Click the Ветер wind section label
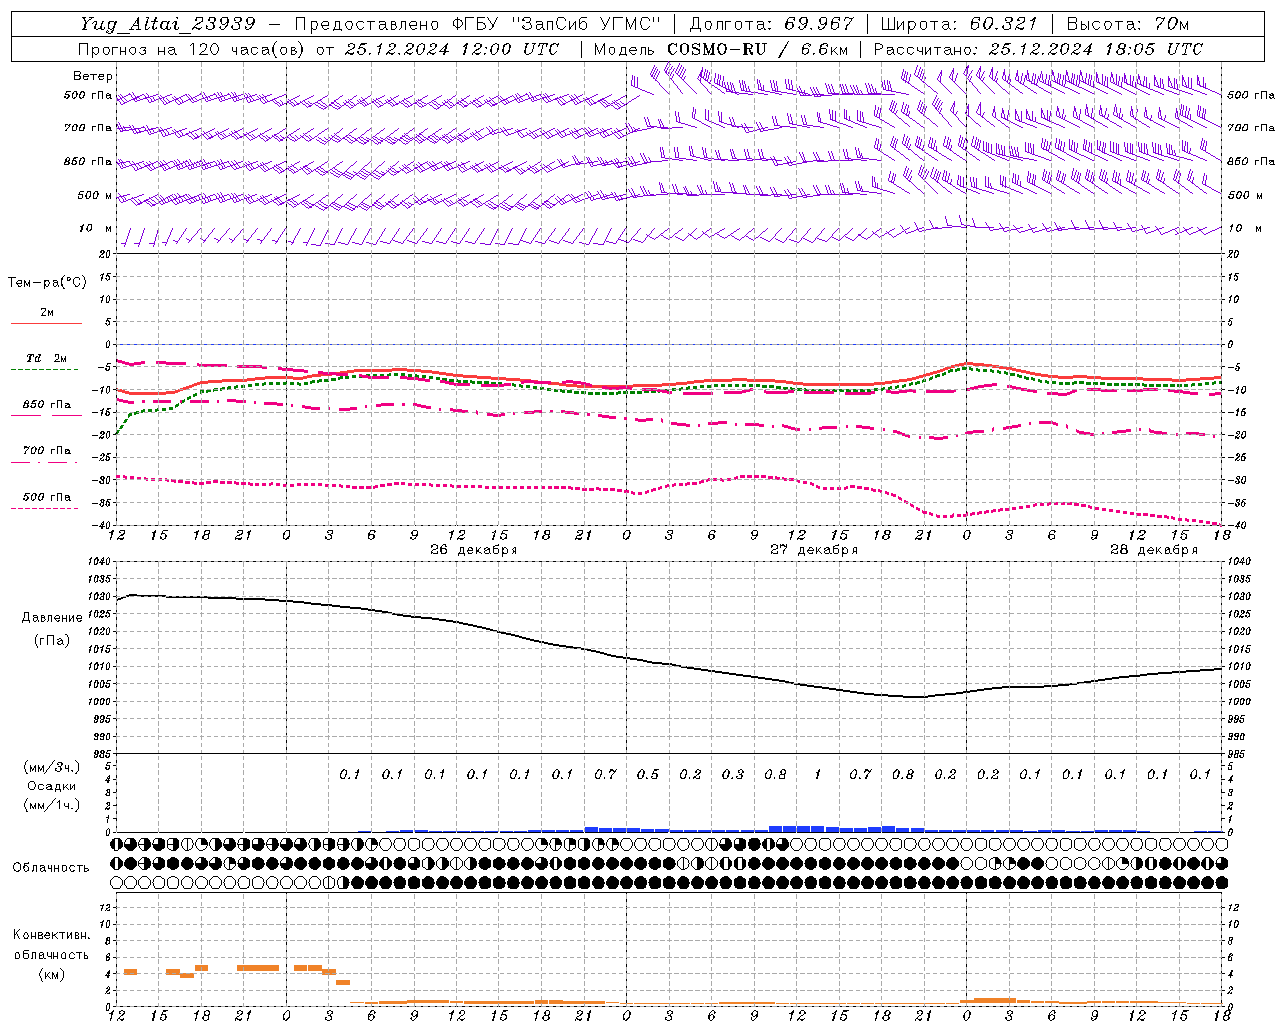Screen dimensions: 1280x1024 93,76
